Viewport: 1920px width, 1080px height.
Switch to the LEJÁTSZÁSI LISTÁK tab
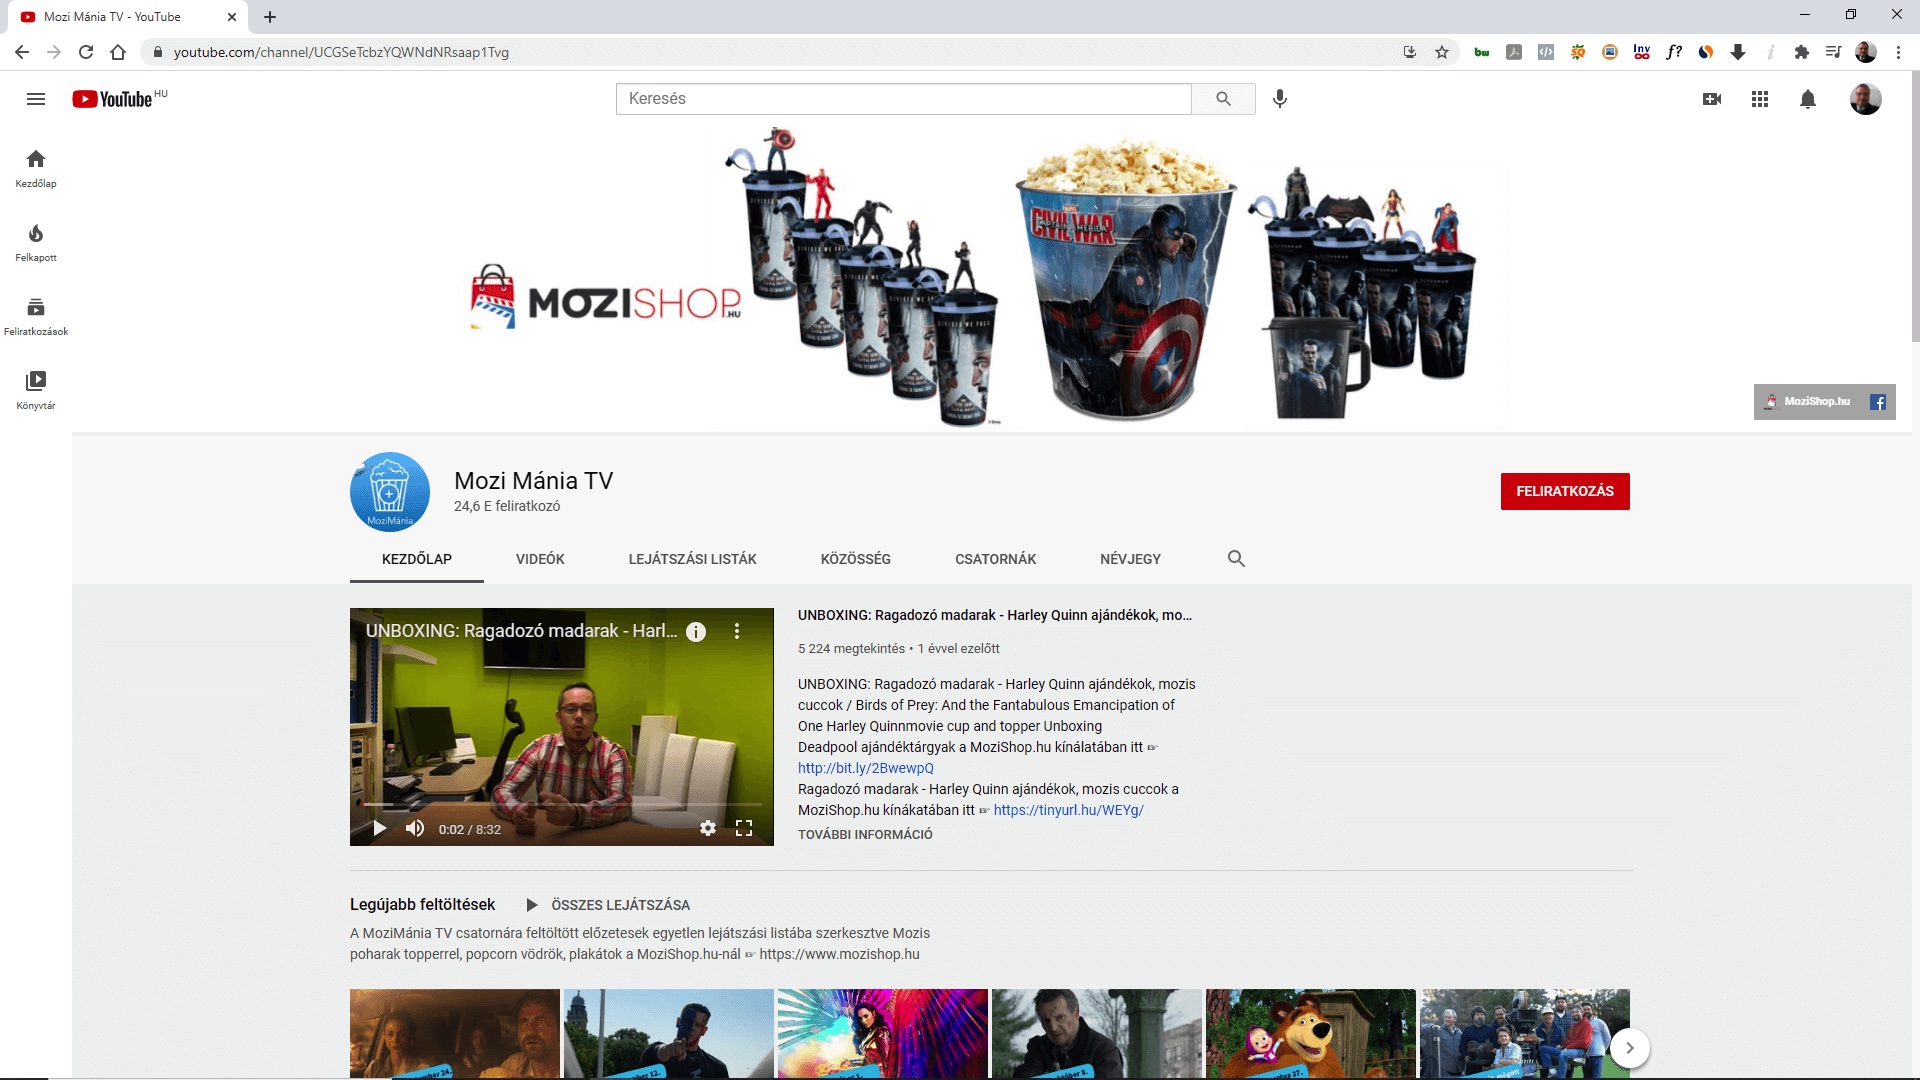point(692,559)
